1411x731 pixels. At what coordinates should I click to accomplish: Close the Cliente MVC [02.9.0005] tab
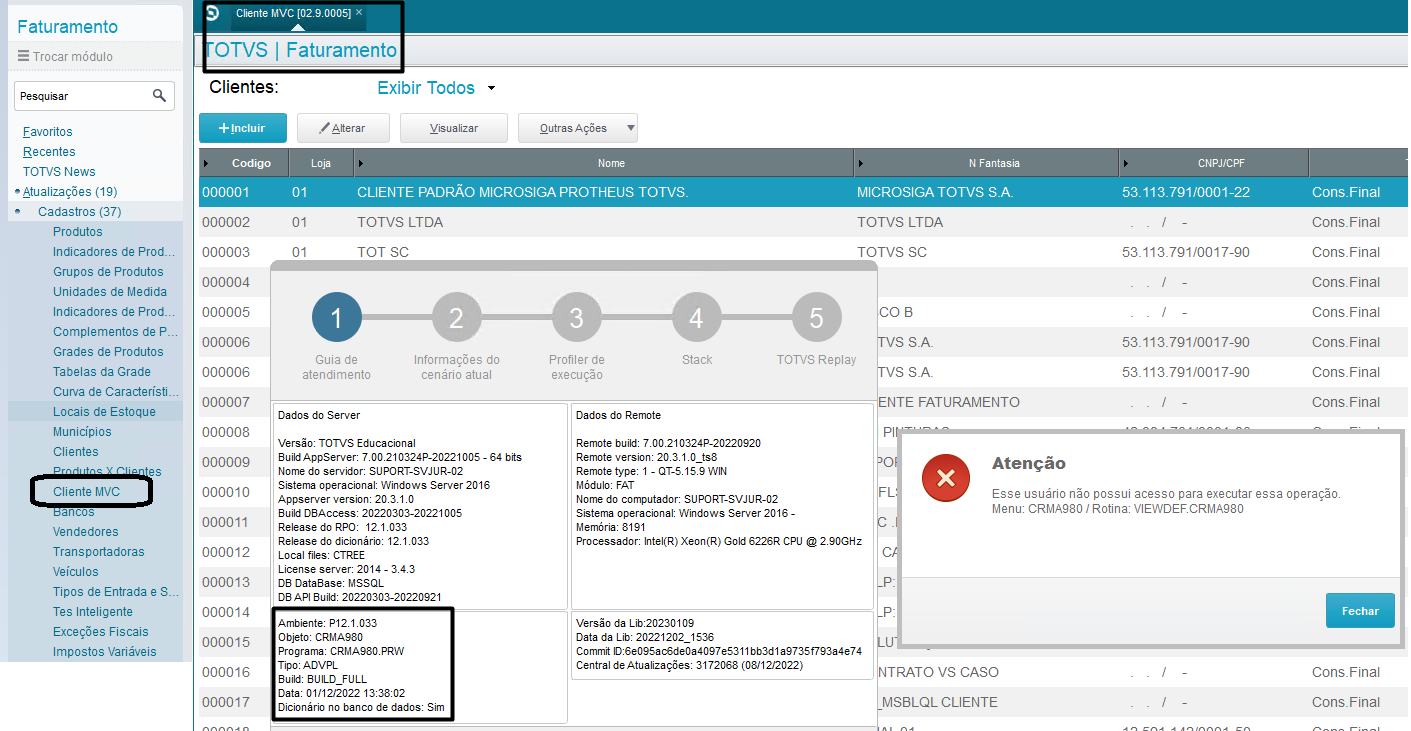click(x=359, y=12)
